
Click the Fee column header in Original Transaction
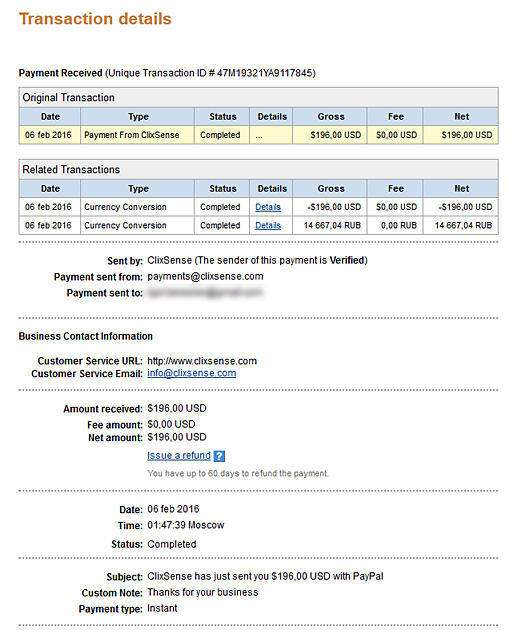(x=395, y=117)
